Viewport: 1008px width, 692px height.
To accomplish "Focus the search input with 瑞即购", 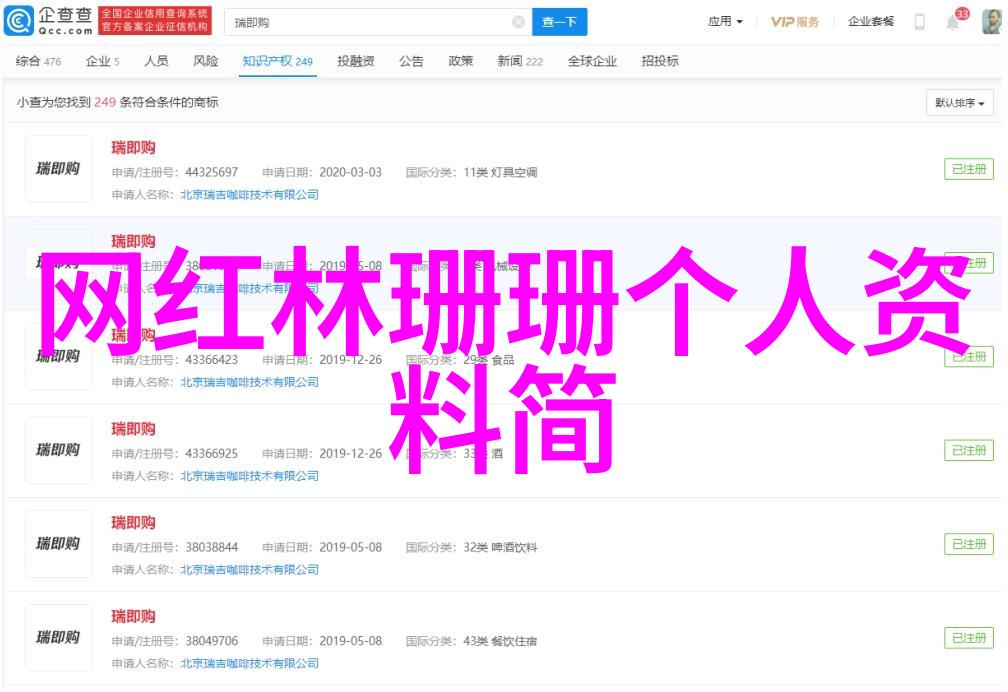I will click(378, 23).
